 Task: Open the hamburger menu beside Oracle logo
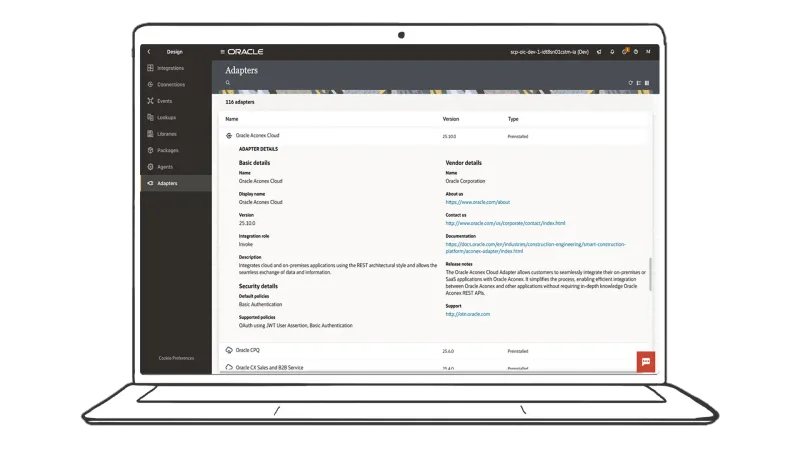tap(222, 52)
